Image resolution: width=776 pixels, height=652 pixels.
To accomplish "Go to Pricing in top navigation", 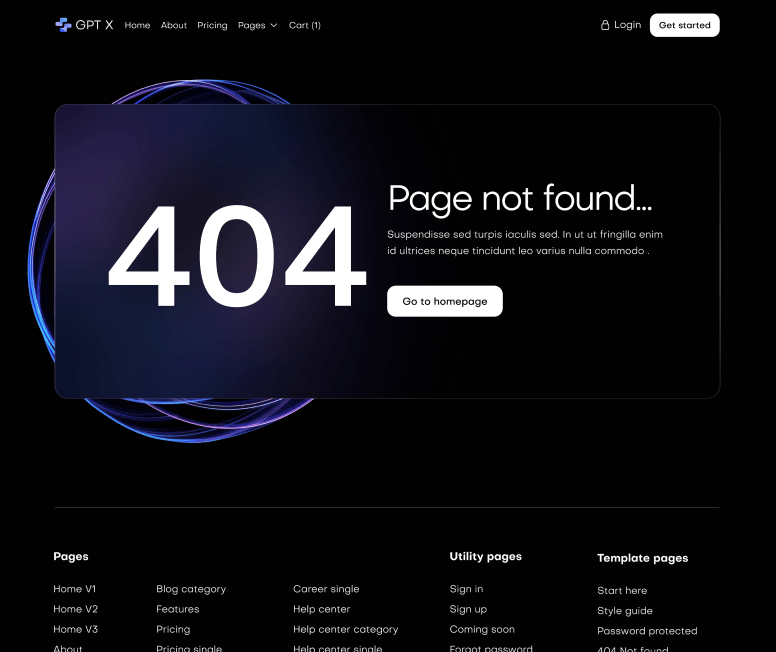I will [x=212, y=25].
